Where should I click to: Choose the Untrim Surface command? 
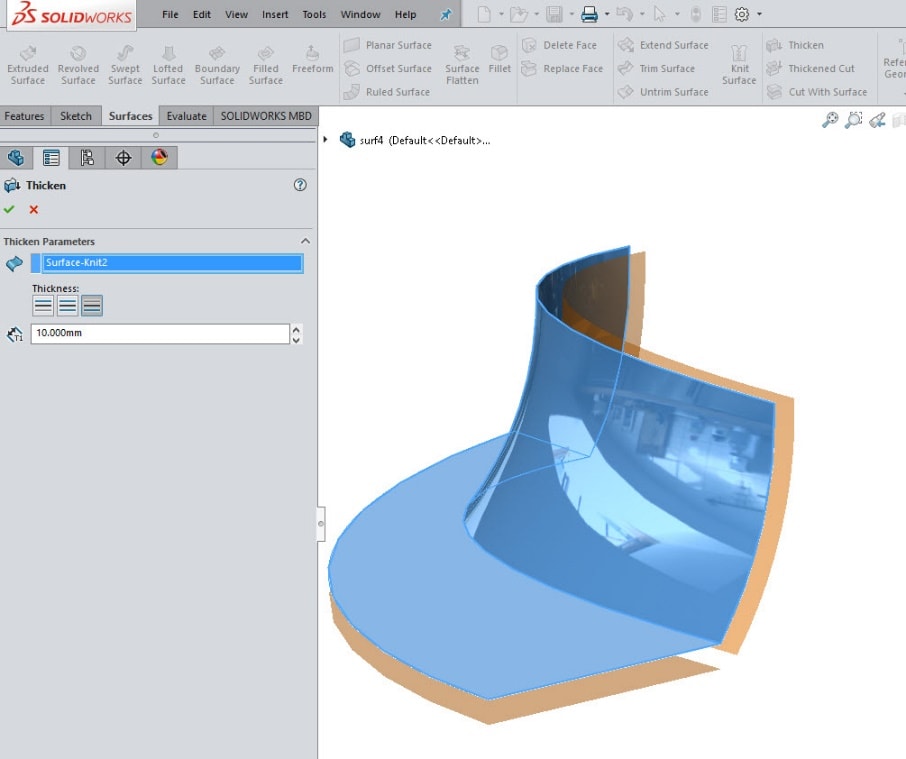pos(663,92)
